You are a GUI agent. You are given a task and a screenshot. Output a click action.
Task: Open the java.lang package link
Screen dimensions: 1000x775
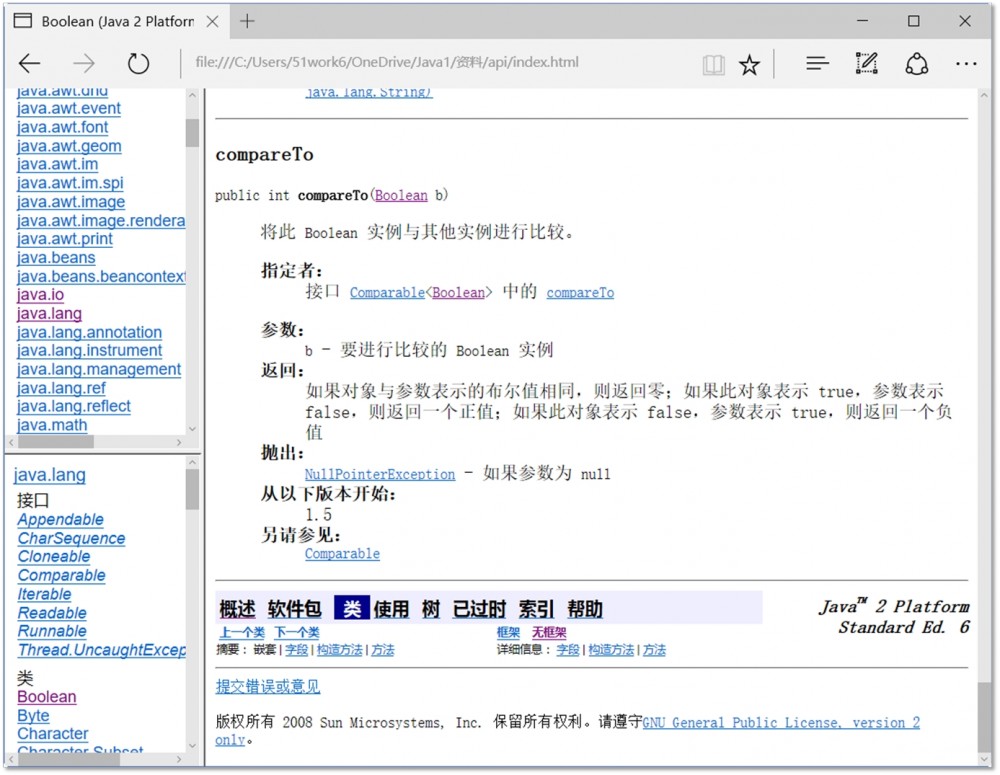coord(48,313)
